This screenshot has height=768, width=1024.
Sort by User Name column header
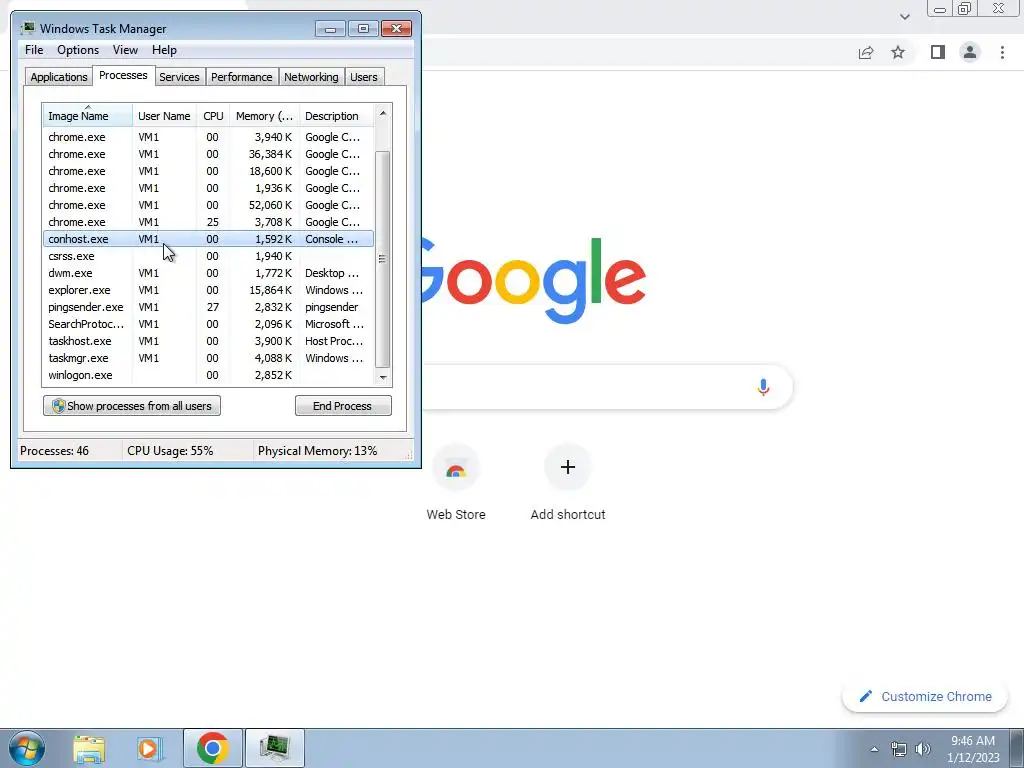pyautogui.click(x=164, y=116)
